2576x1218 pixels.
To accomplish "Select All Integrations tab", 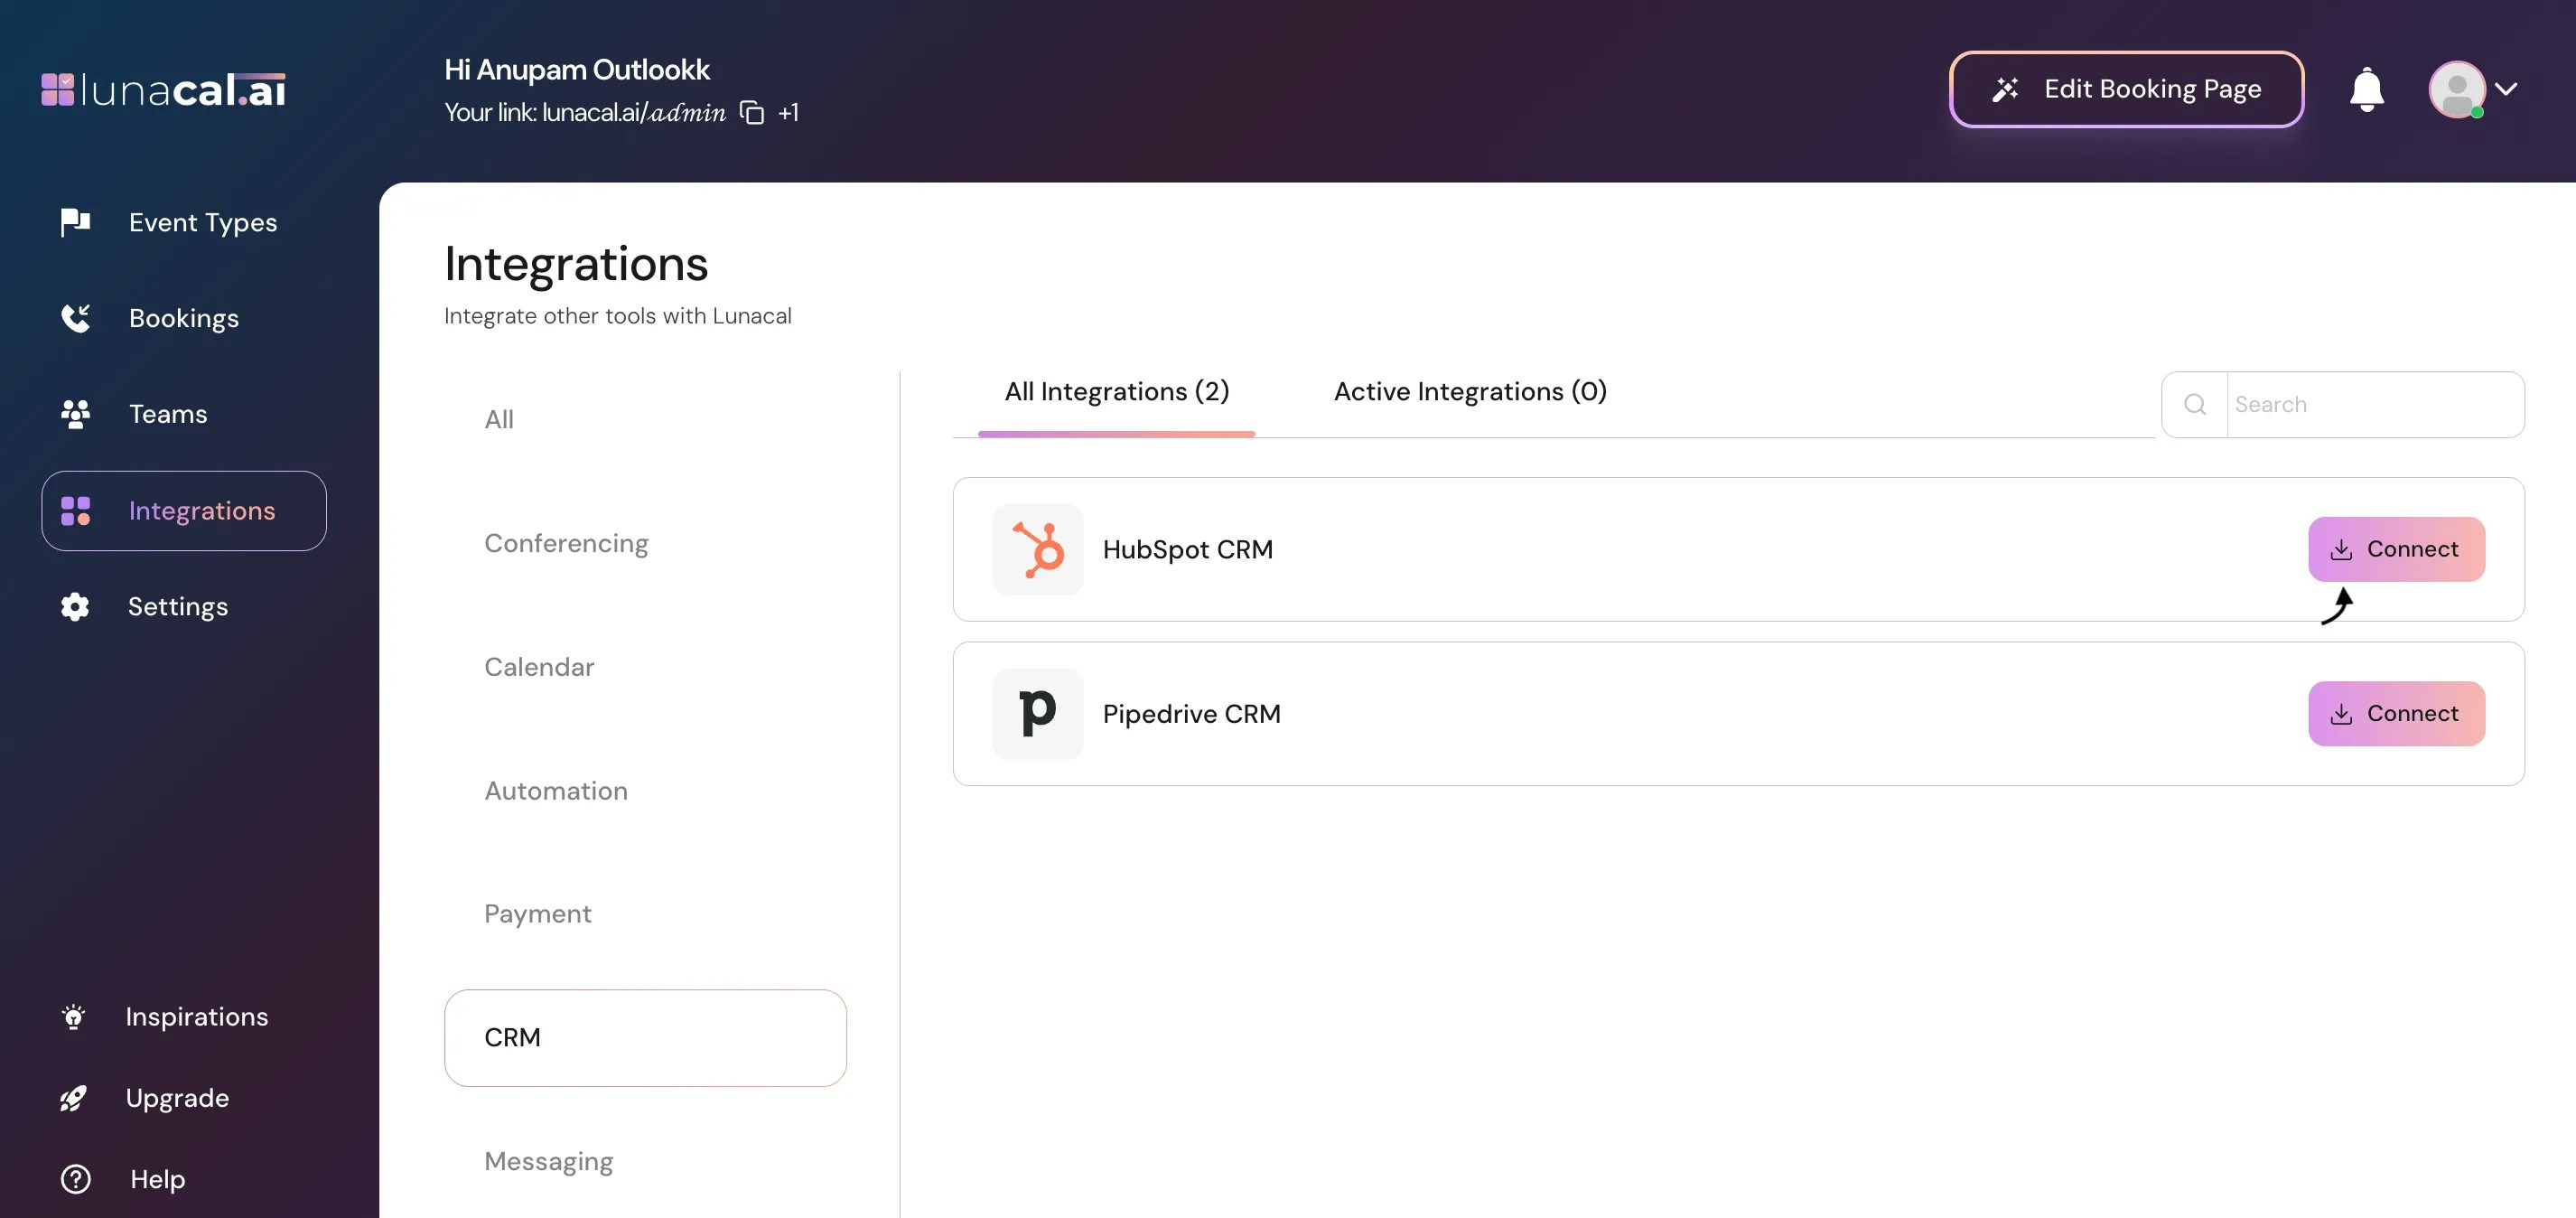I will click(x=1116, y=392).
